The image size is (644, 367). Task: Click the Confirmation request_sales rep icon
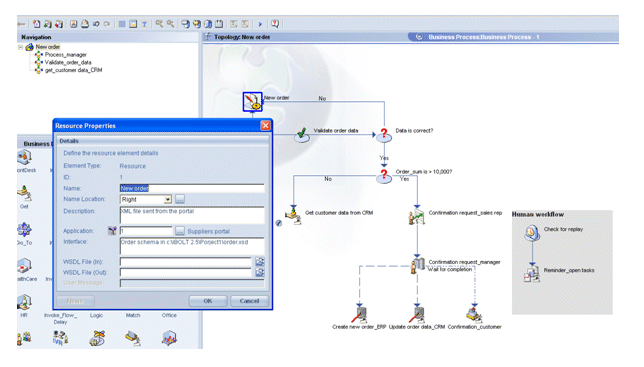click(x=416, y=217)
